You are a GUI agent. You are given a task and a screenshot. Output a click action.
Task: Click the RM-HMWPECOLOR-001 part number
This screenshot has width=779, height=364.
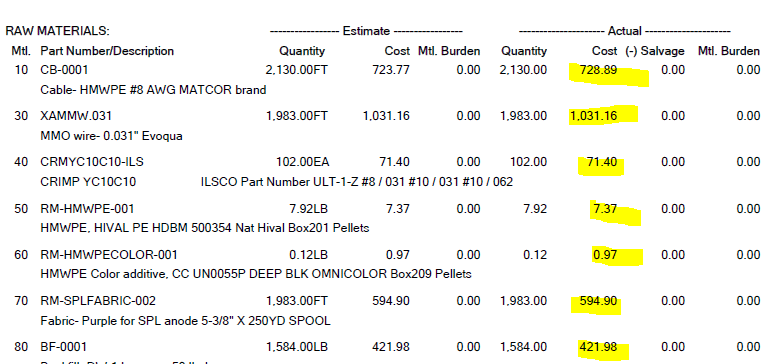[x=109, y=255]
